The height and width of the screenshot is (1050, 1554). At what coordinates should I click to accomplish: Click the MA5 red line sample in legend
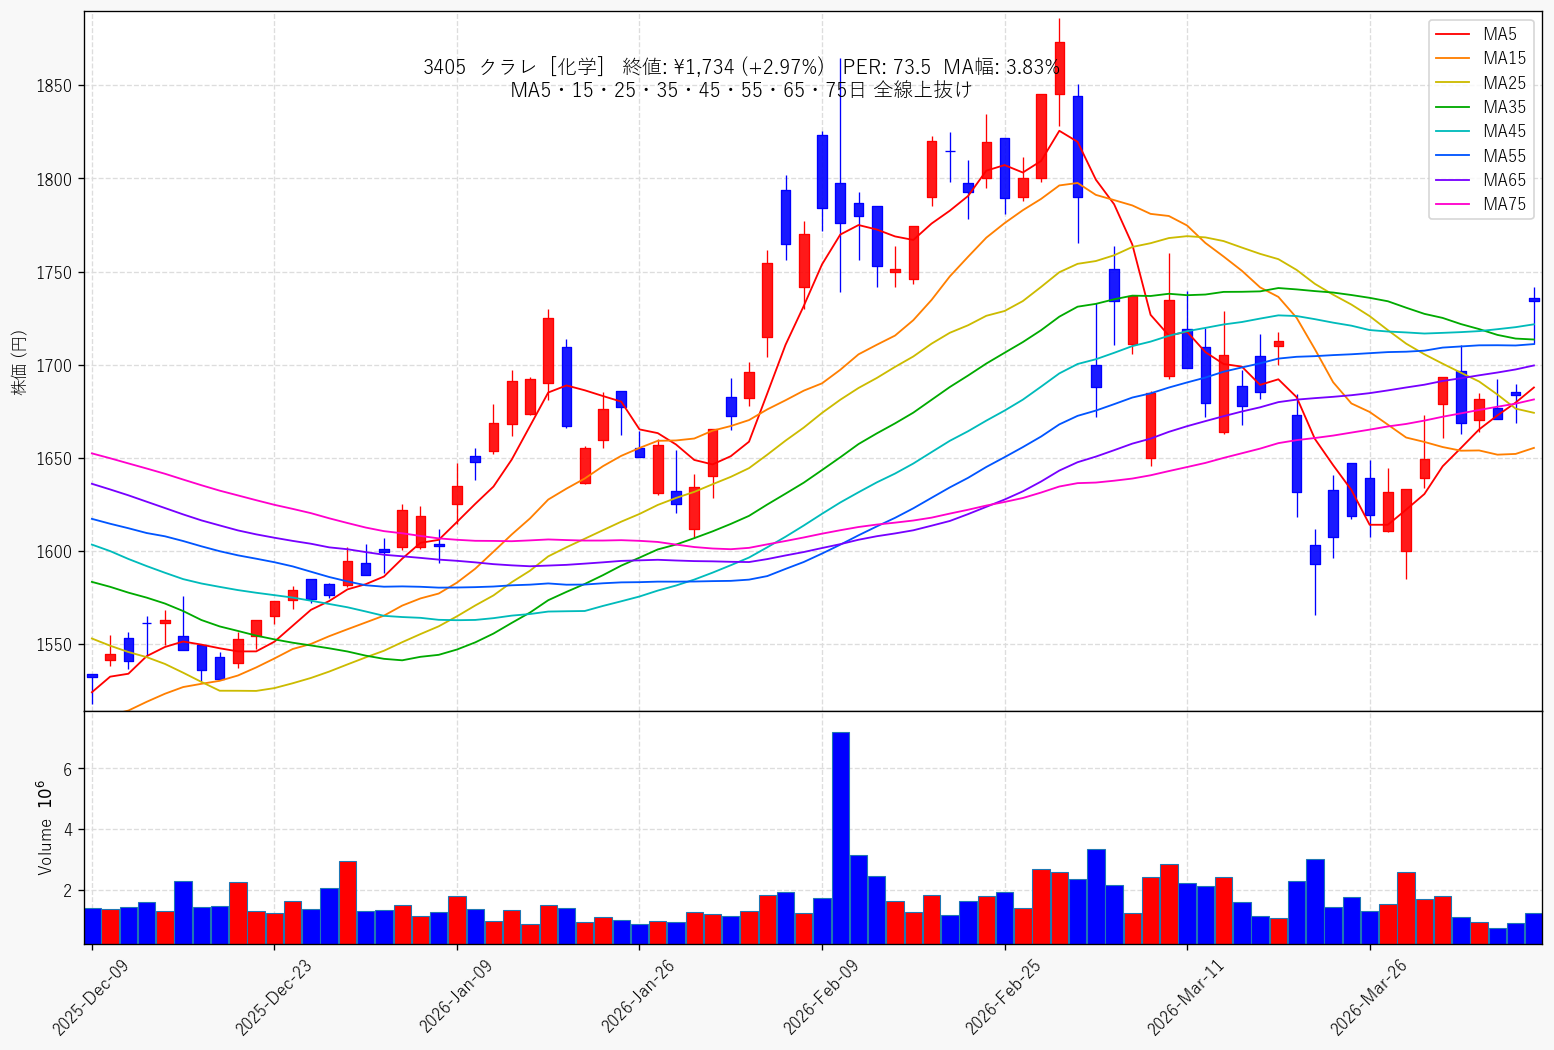click(x=1455, y=35)
